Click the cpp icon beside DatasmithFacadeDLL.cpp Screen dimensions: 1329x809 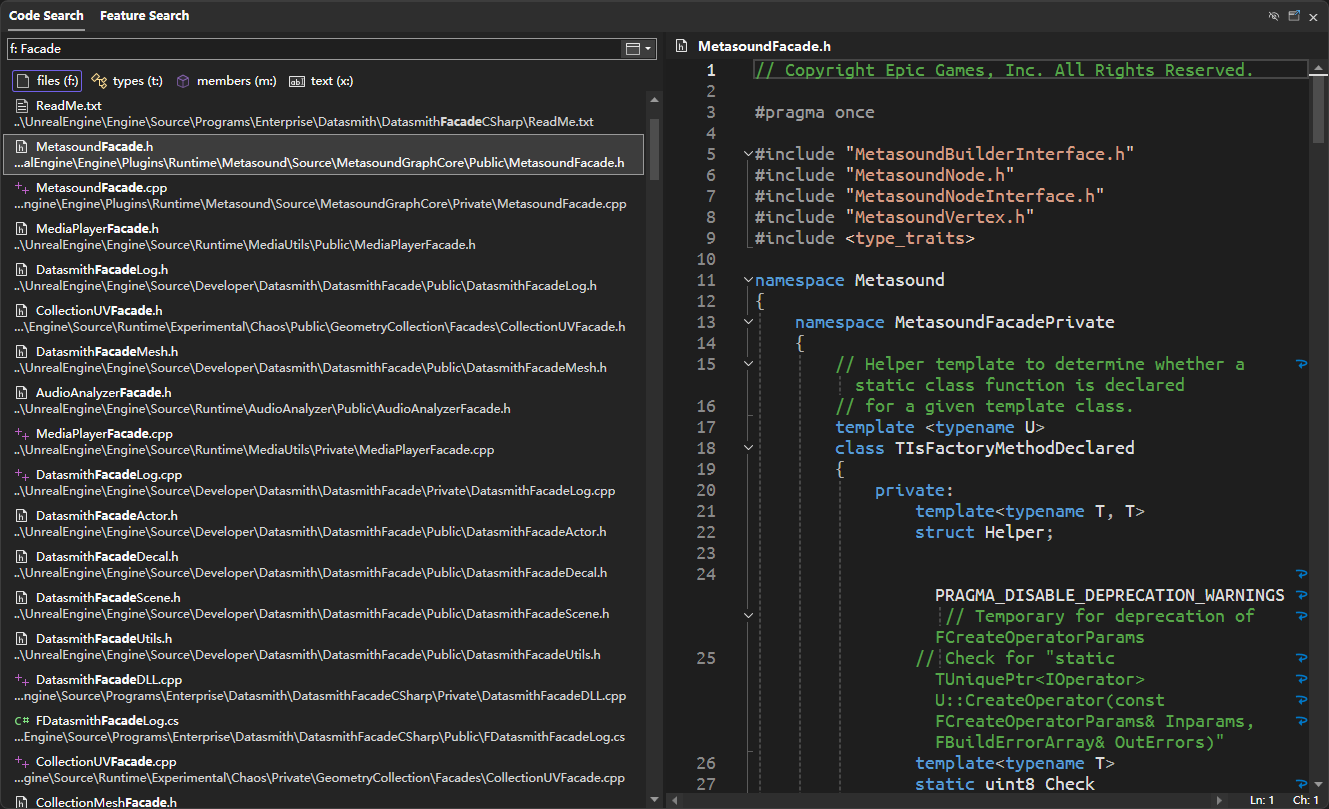[x=21, y=679]
